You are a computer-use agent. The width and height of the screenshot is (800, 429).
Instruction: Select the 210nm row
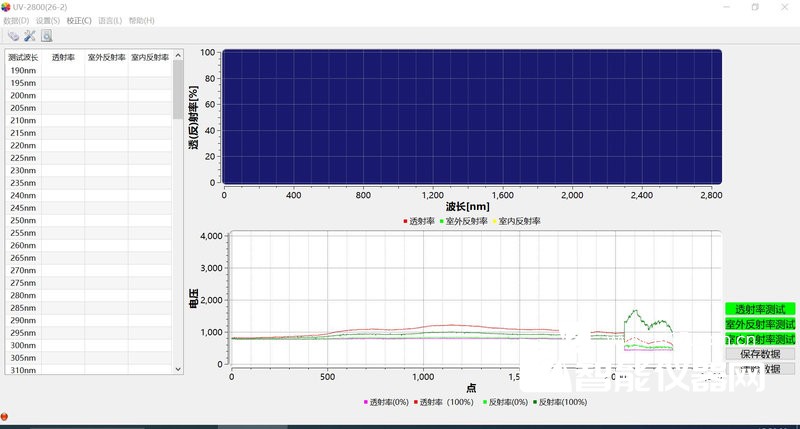89,120
